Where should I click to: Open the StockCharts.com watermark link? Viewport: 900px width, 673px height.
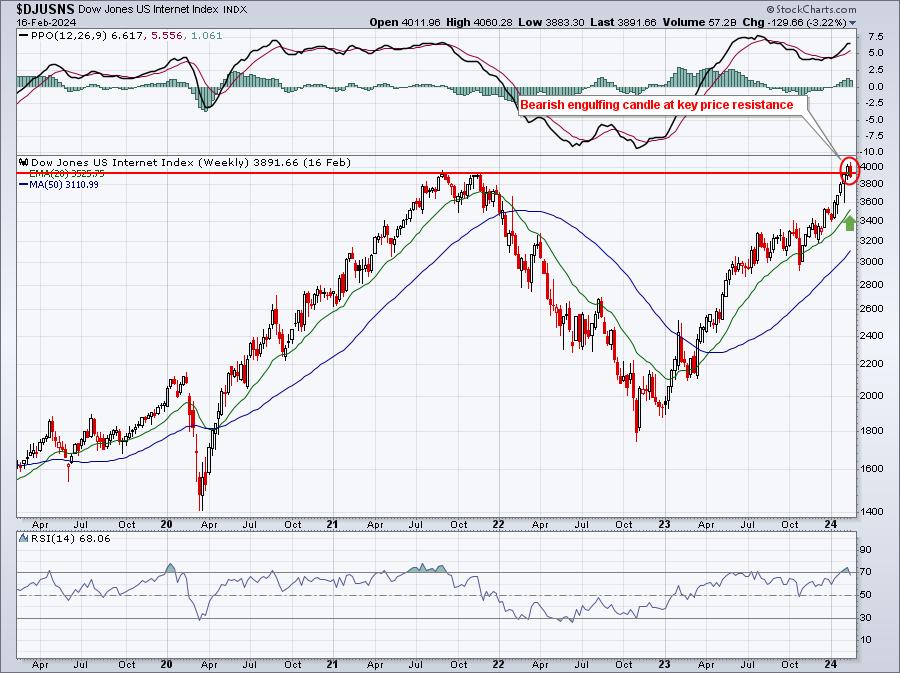click(816, 9)
